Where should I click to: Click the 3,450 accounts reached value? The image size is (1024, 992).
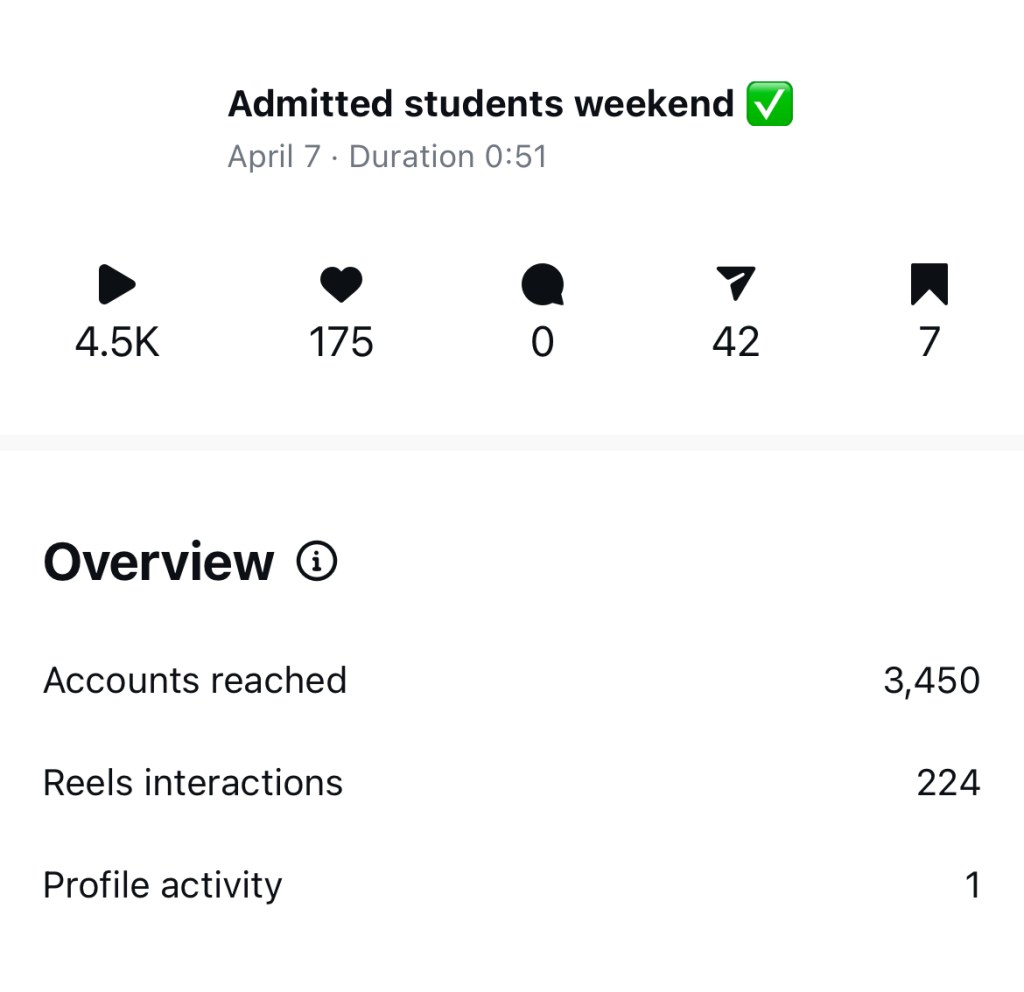pyautogui.click(x=931, y=681)
